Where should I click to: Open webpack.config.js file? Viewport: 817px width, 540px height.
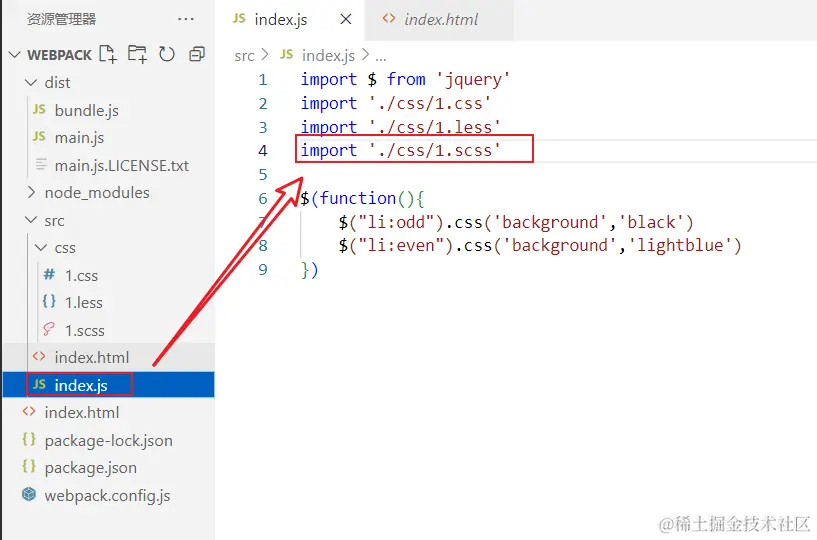click(x=107, y=496)
